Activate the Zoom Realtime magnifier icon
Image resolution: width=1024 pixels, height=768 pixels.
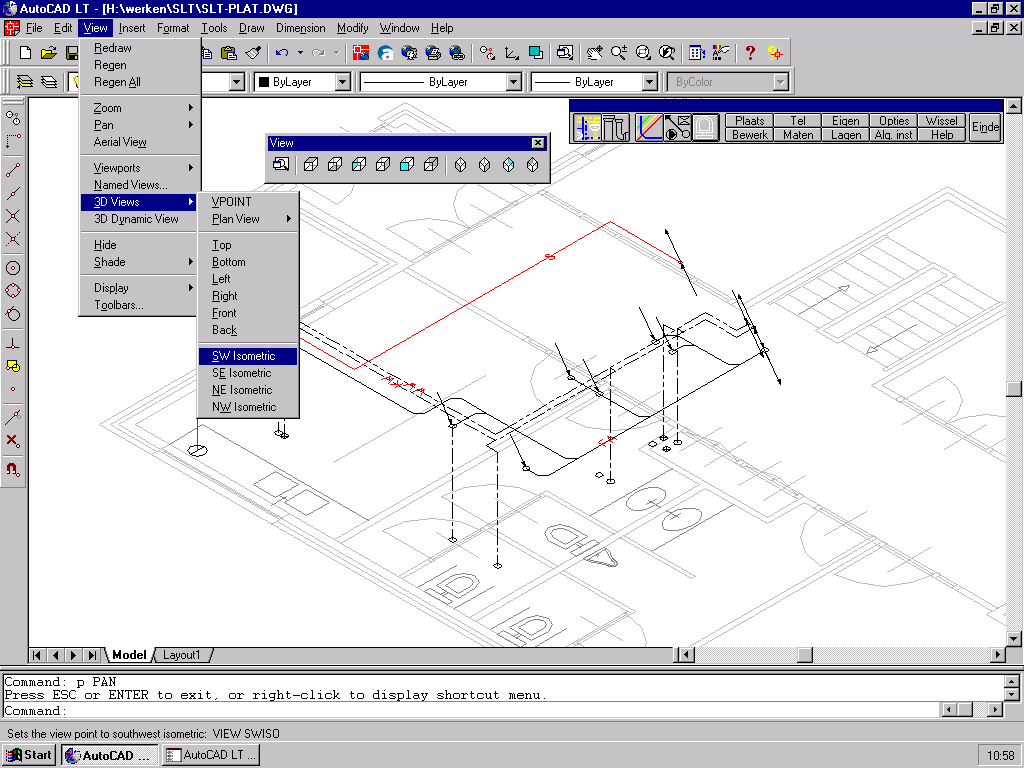click(x=618, y=53)
